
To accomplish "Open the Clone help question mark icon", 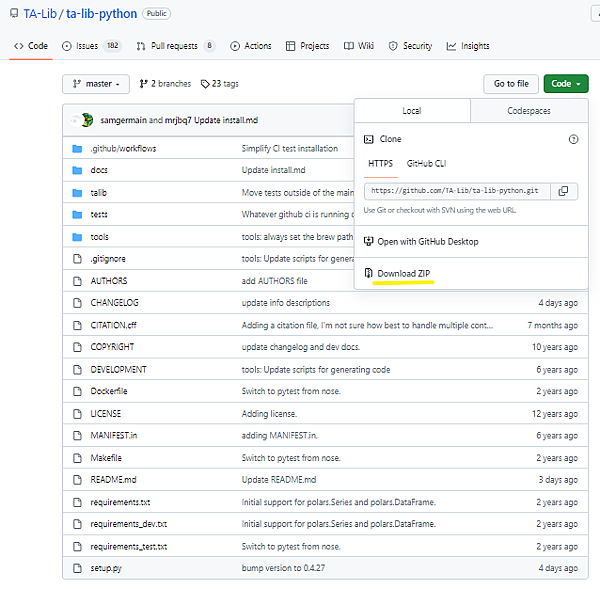I will 573,139.
